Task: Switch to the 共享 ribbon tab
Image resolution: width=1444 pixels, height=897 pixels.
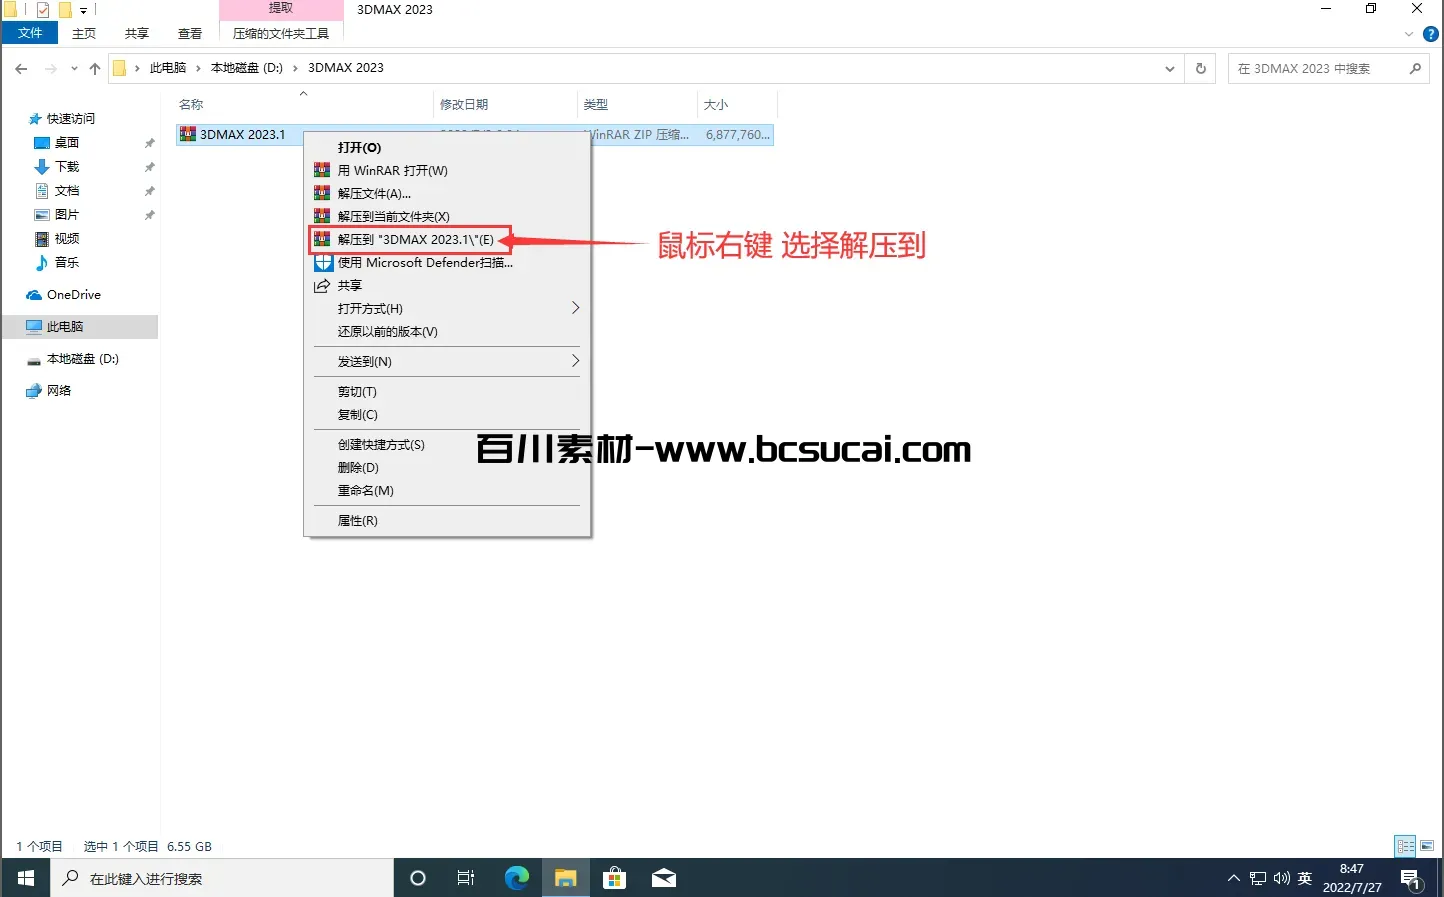Action: 137,33
